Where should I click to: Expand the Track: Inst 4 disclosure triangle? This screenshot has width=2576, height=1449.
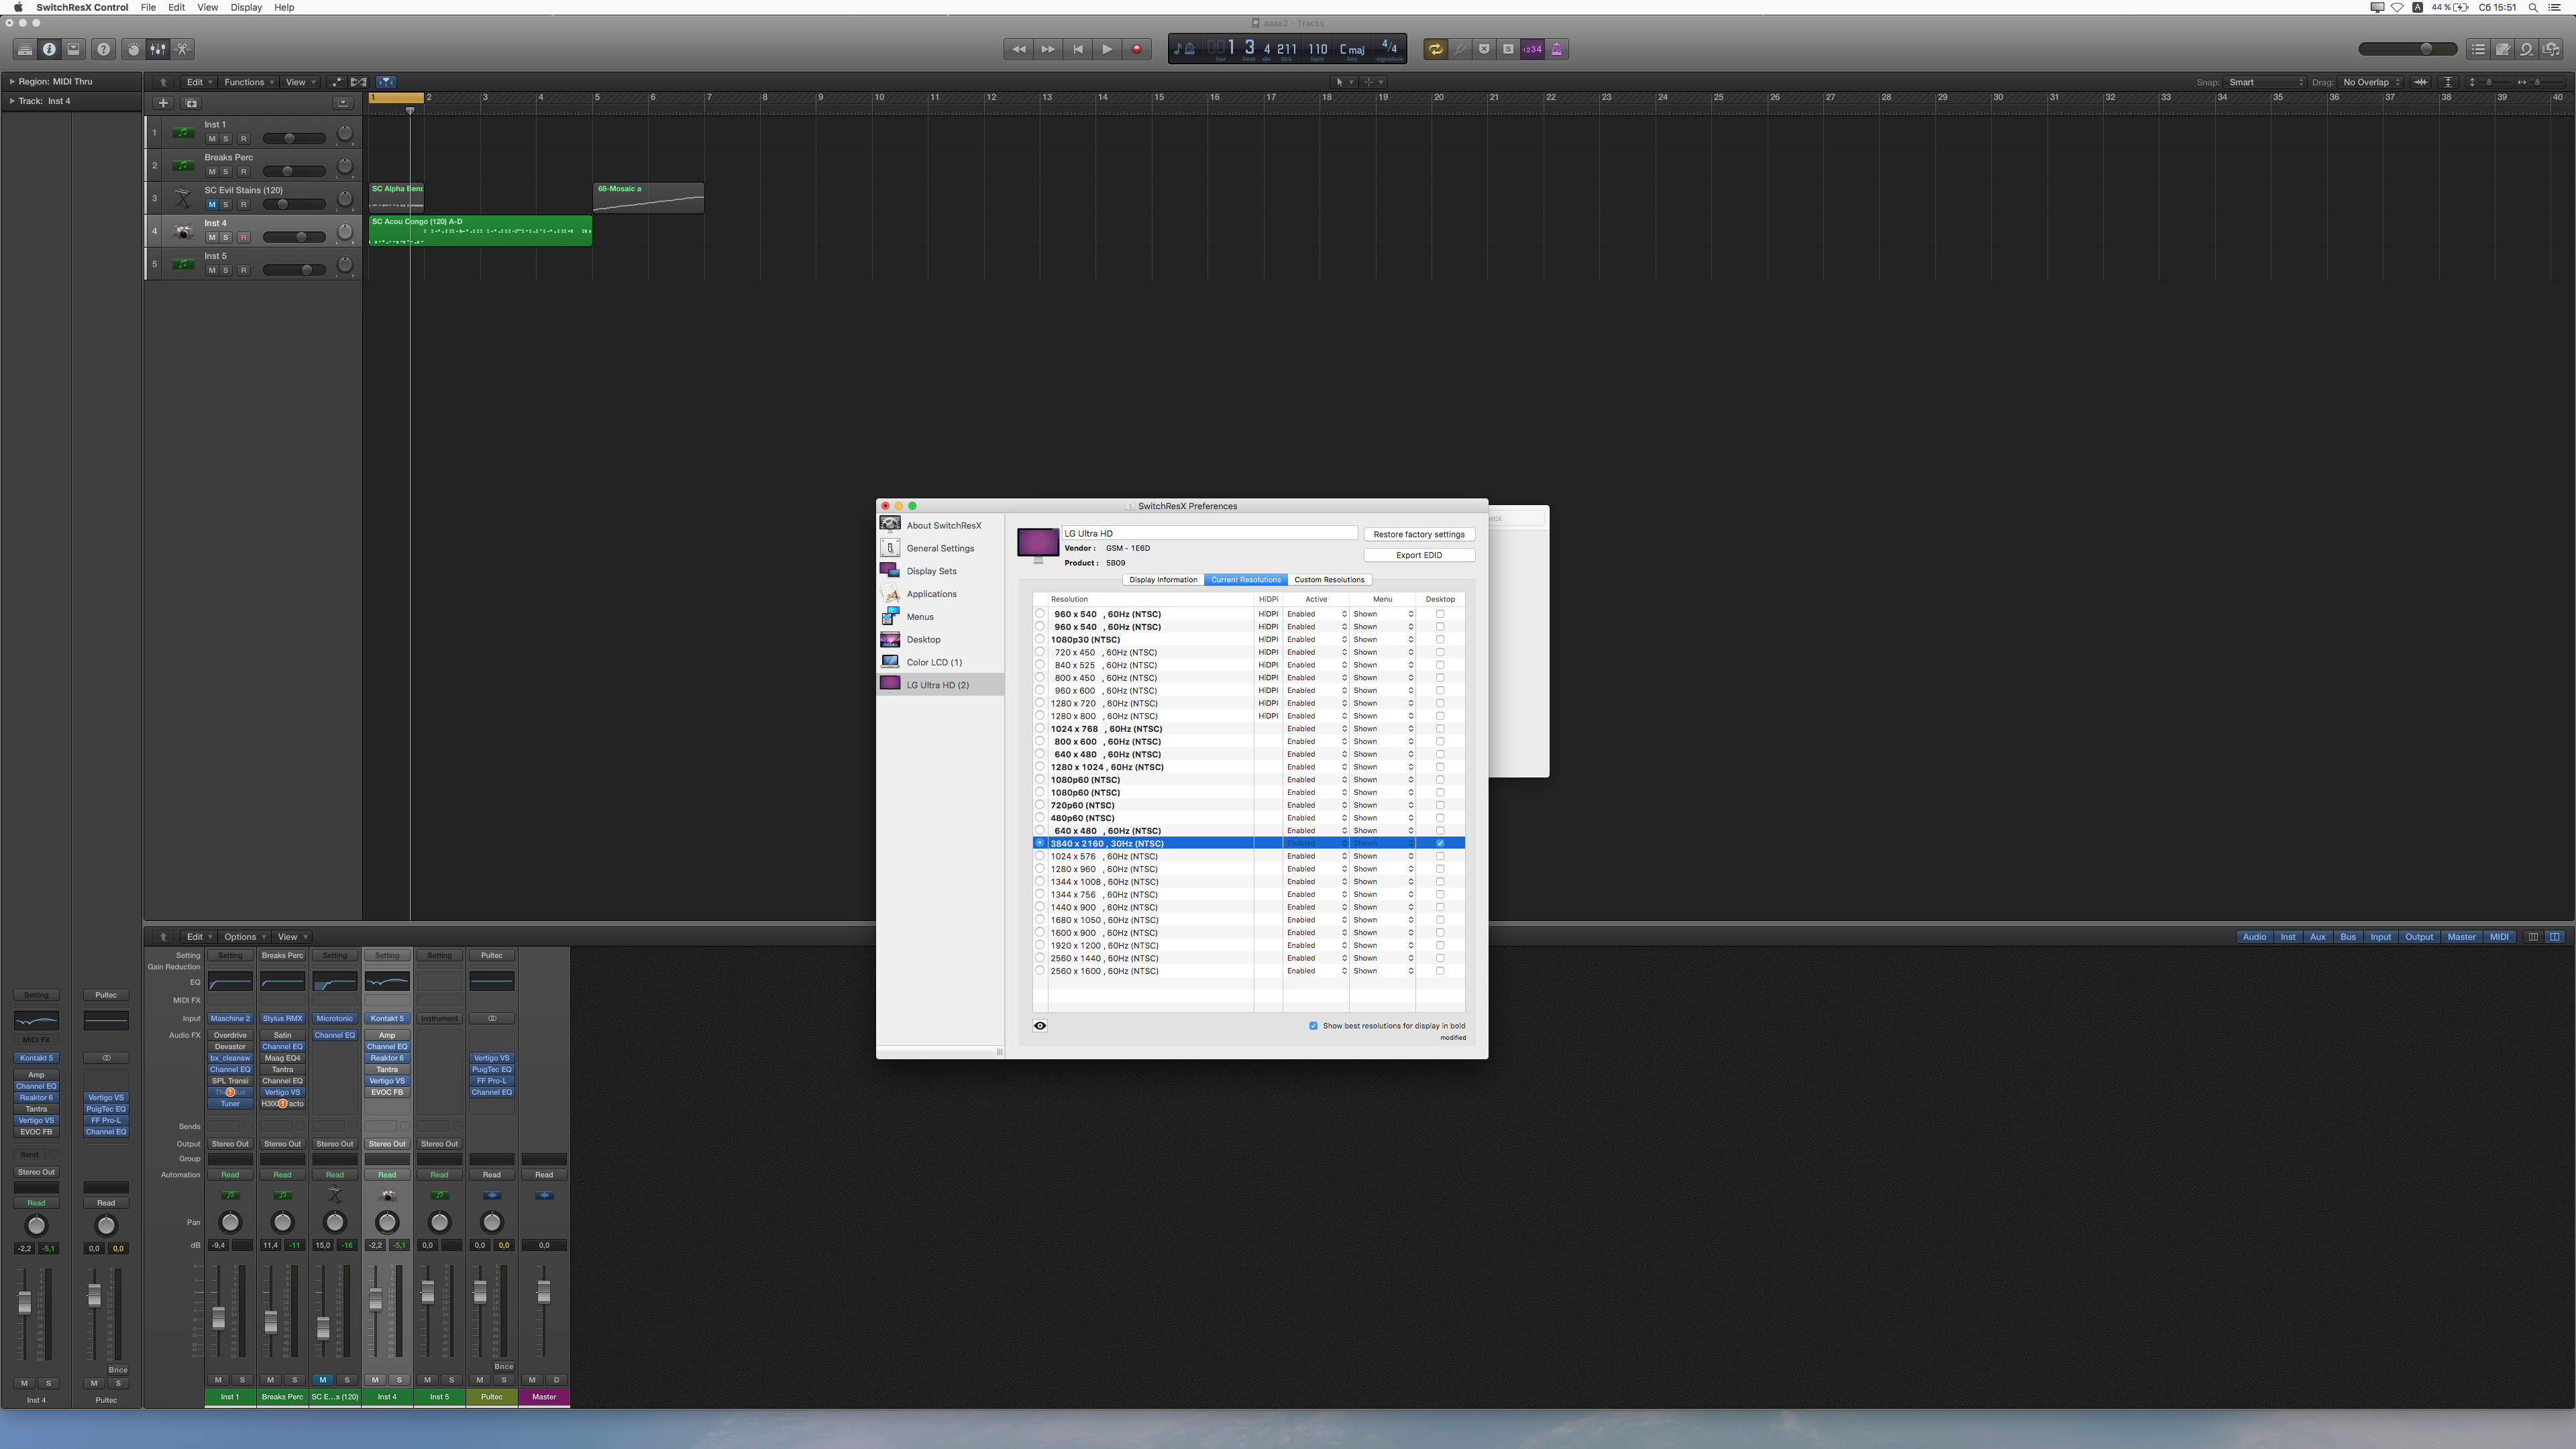12,101
